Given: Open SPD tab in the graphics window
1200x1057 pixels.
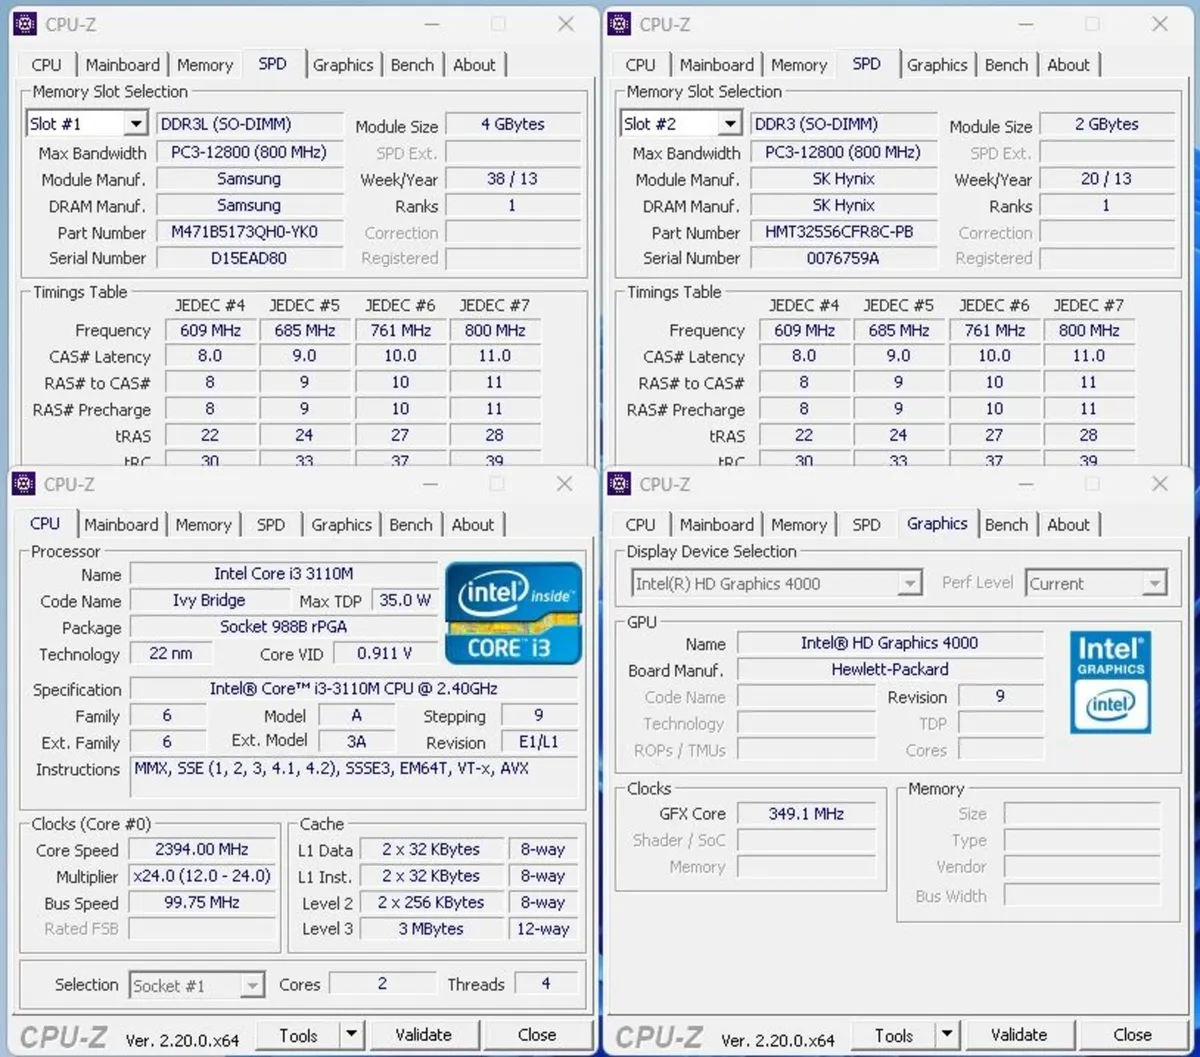Looking at the screenshot, I should coord(866,525).
